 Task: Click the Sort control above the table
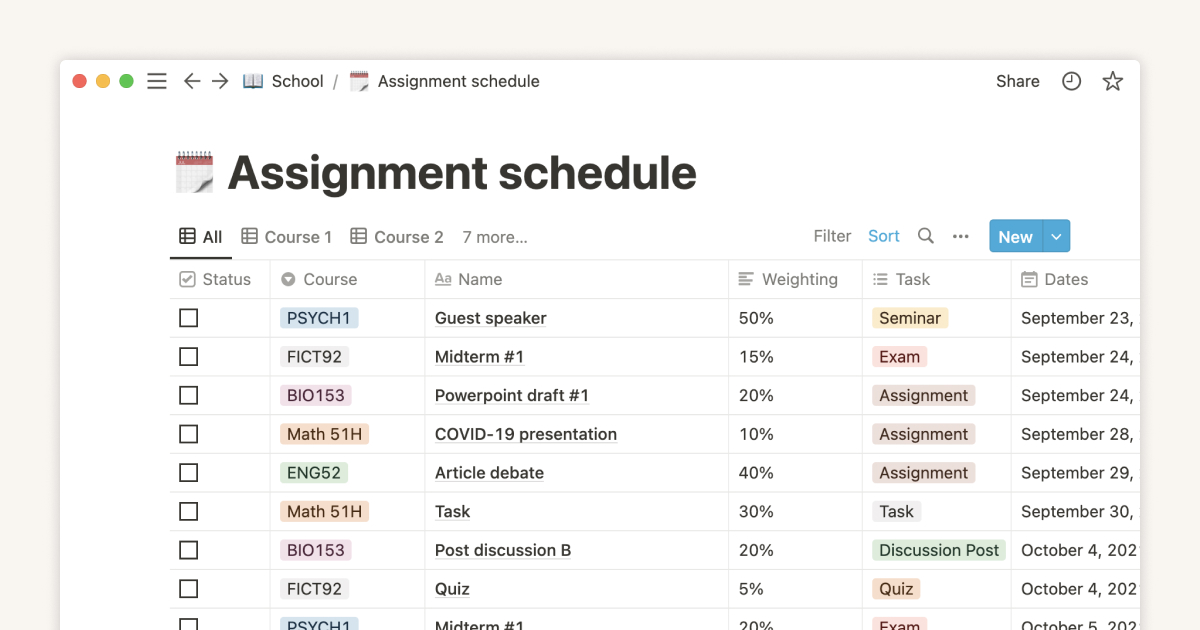pos(883,236)
